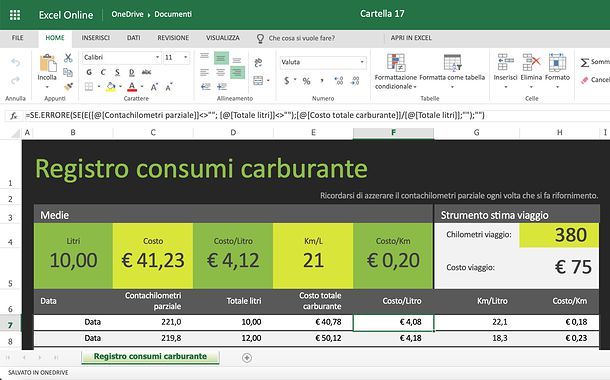Screen dimensions: 610x380
Task: Toggle underline (S) formatting
Action: [x=117, y=72]
